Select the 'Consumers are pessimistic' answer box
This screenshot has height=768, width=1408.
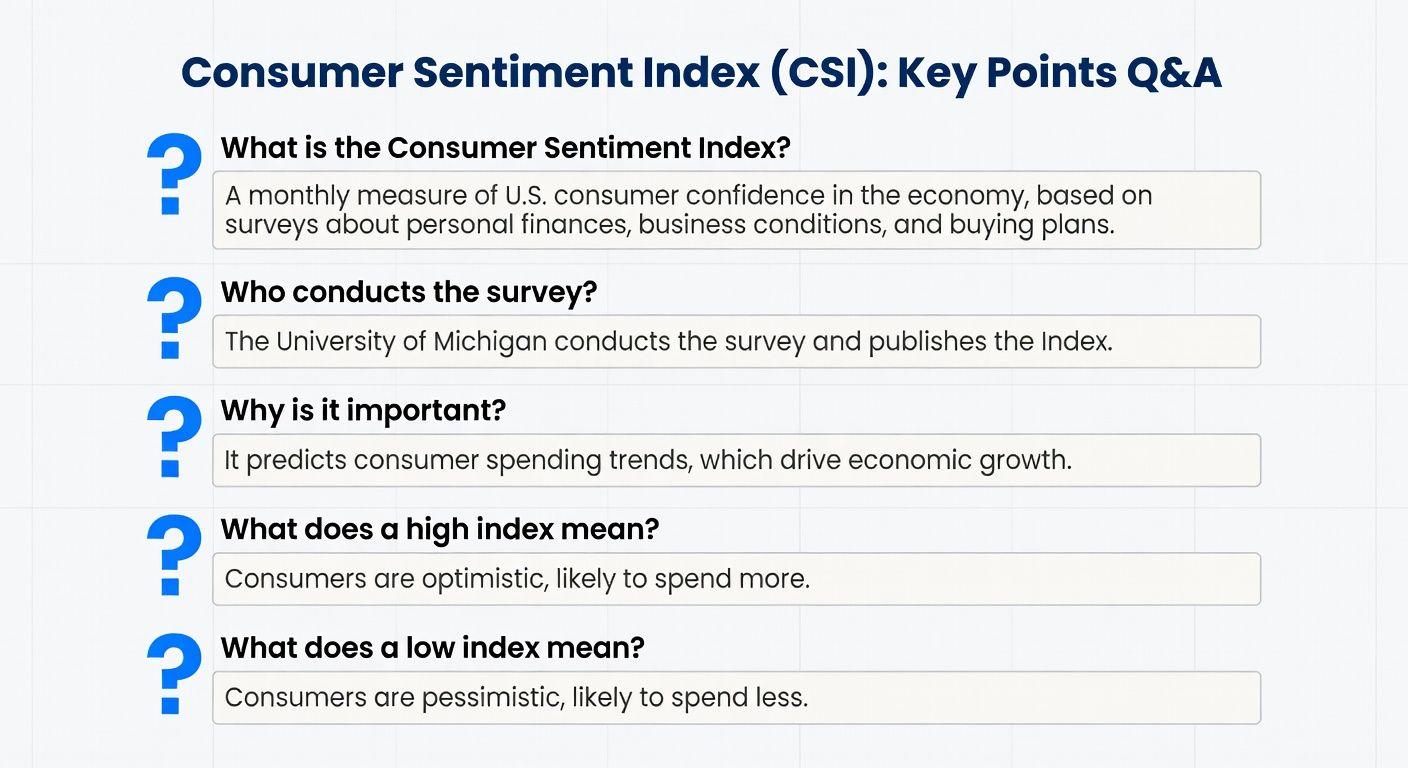click(x=736, y=698)
